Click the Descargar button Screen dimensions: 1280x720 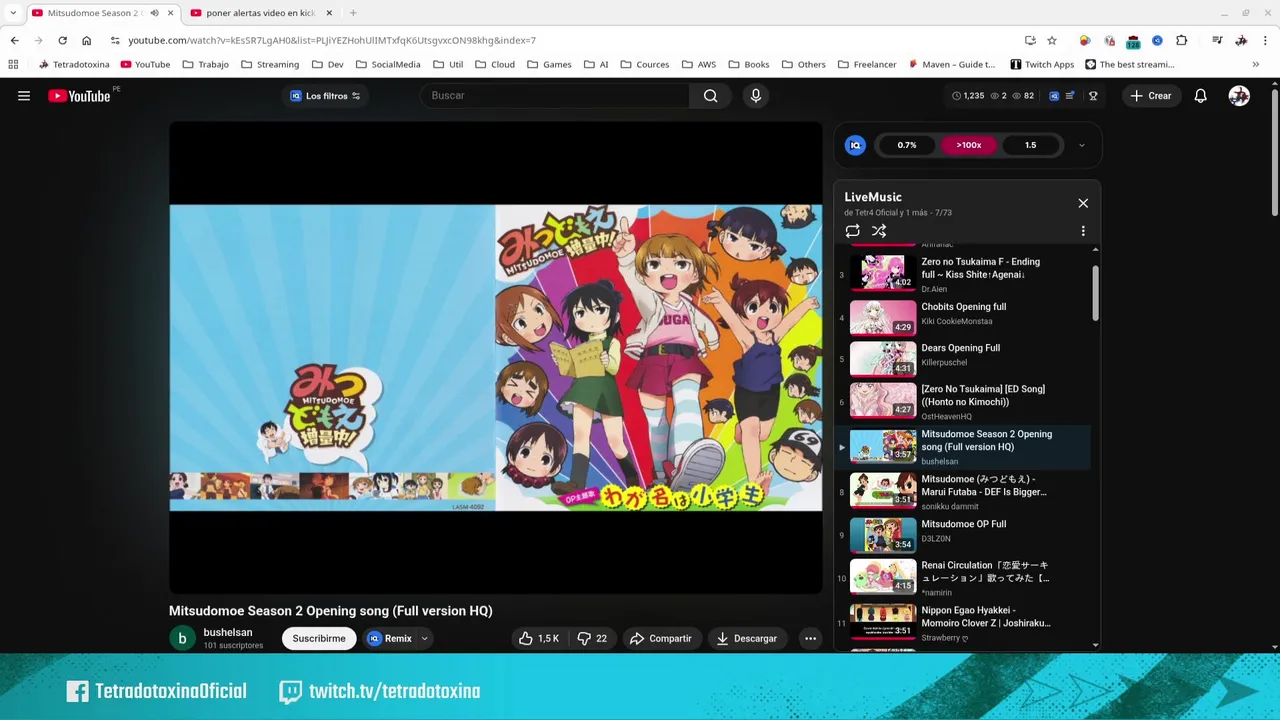pos(746,638)
